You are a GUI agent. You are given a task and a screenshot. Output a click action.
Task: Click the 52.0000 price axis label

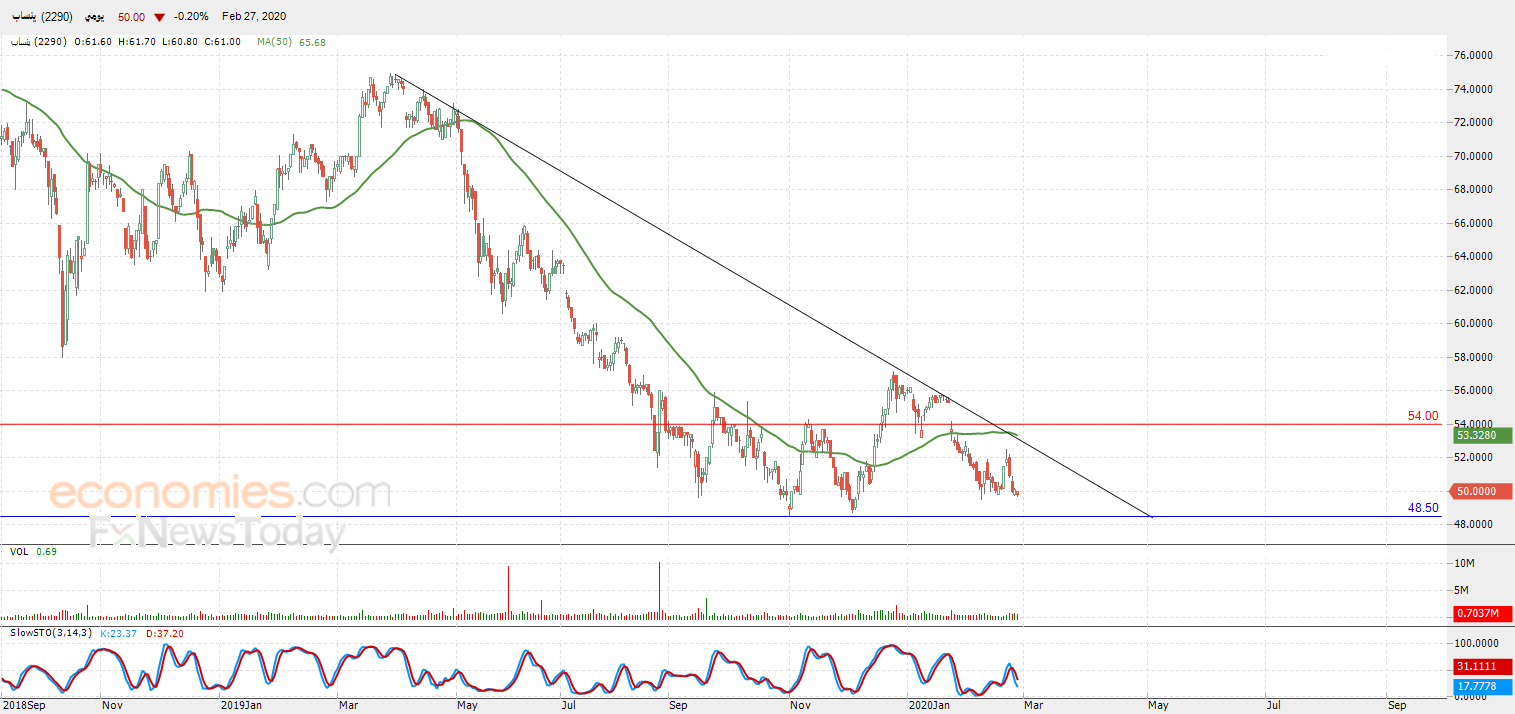coord(1475,457)
